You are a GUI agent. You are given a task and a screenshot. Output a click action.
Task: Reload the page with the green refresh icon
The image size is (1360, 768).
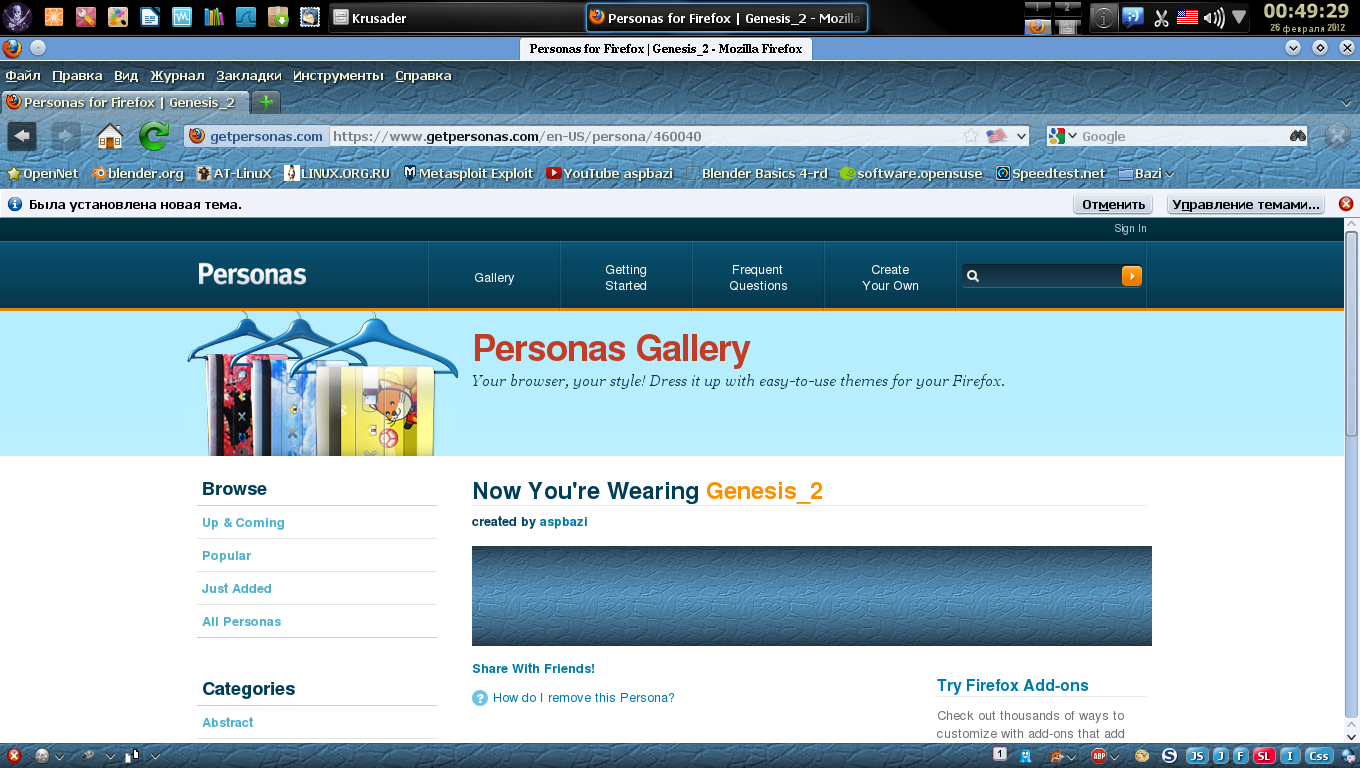coord(154,136)
